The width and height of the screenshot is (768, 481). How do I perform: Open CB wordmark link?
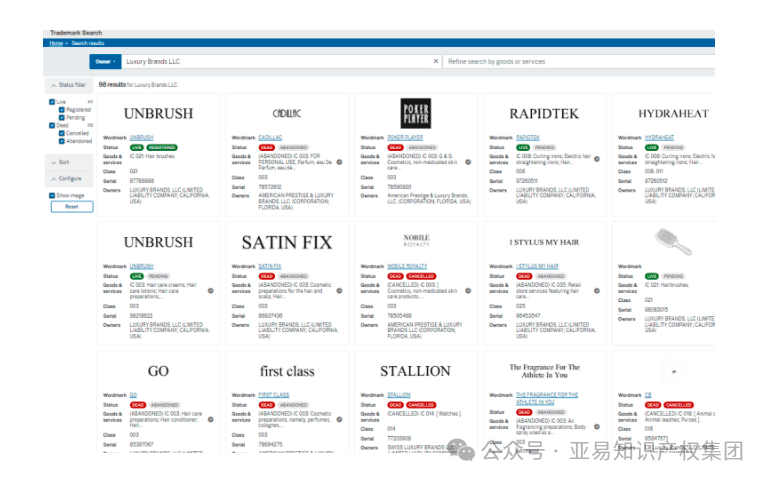coord(648,395)
